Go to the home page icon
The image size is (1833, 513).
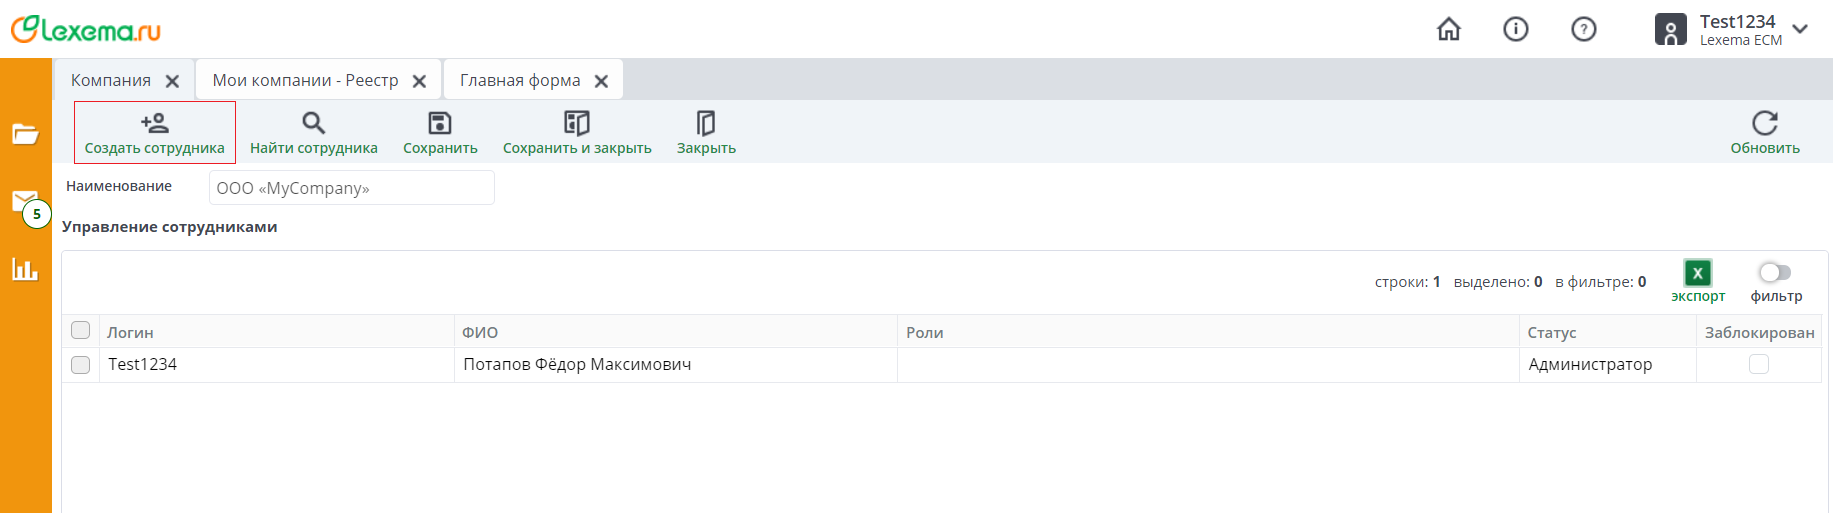tap(1449, 30)
